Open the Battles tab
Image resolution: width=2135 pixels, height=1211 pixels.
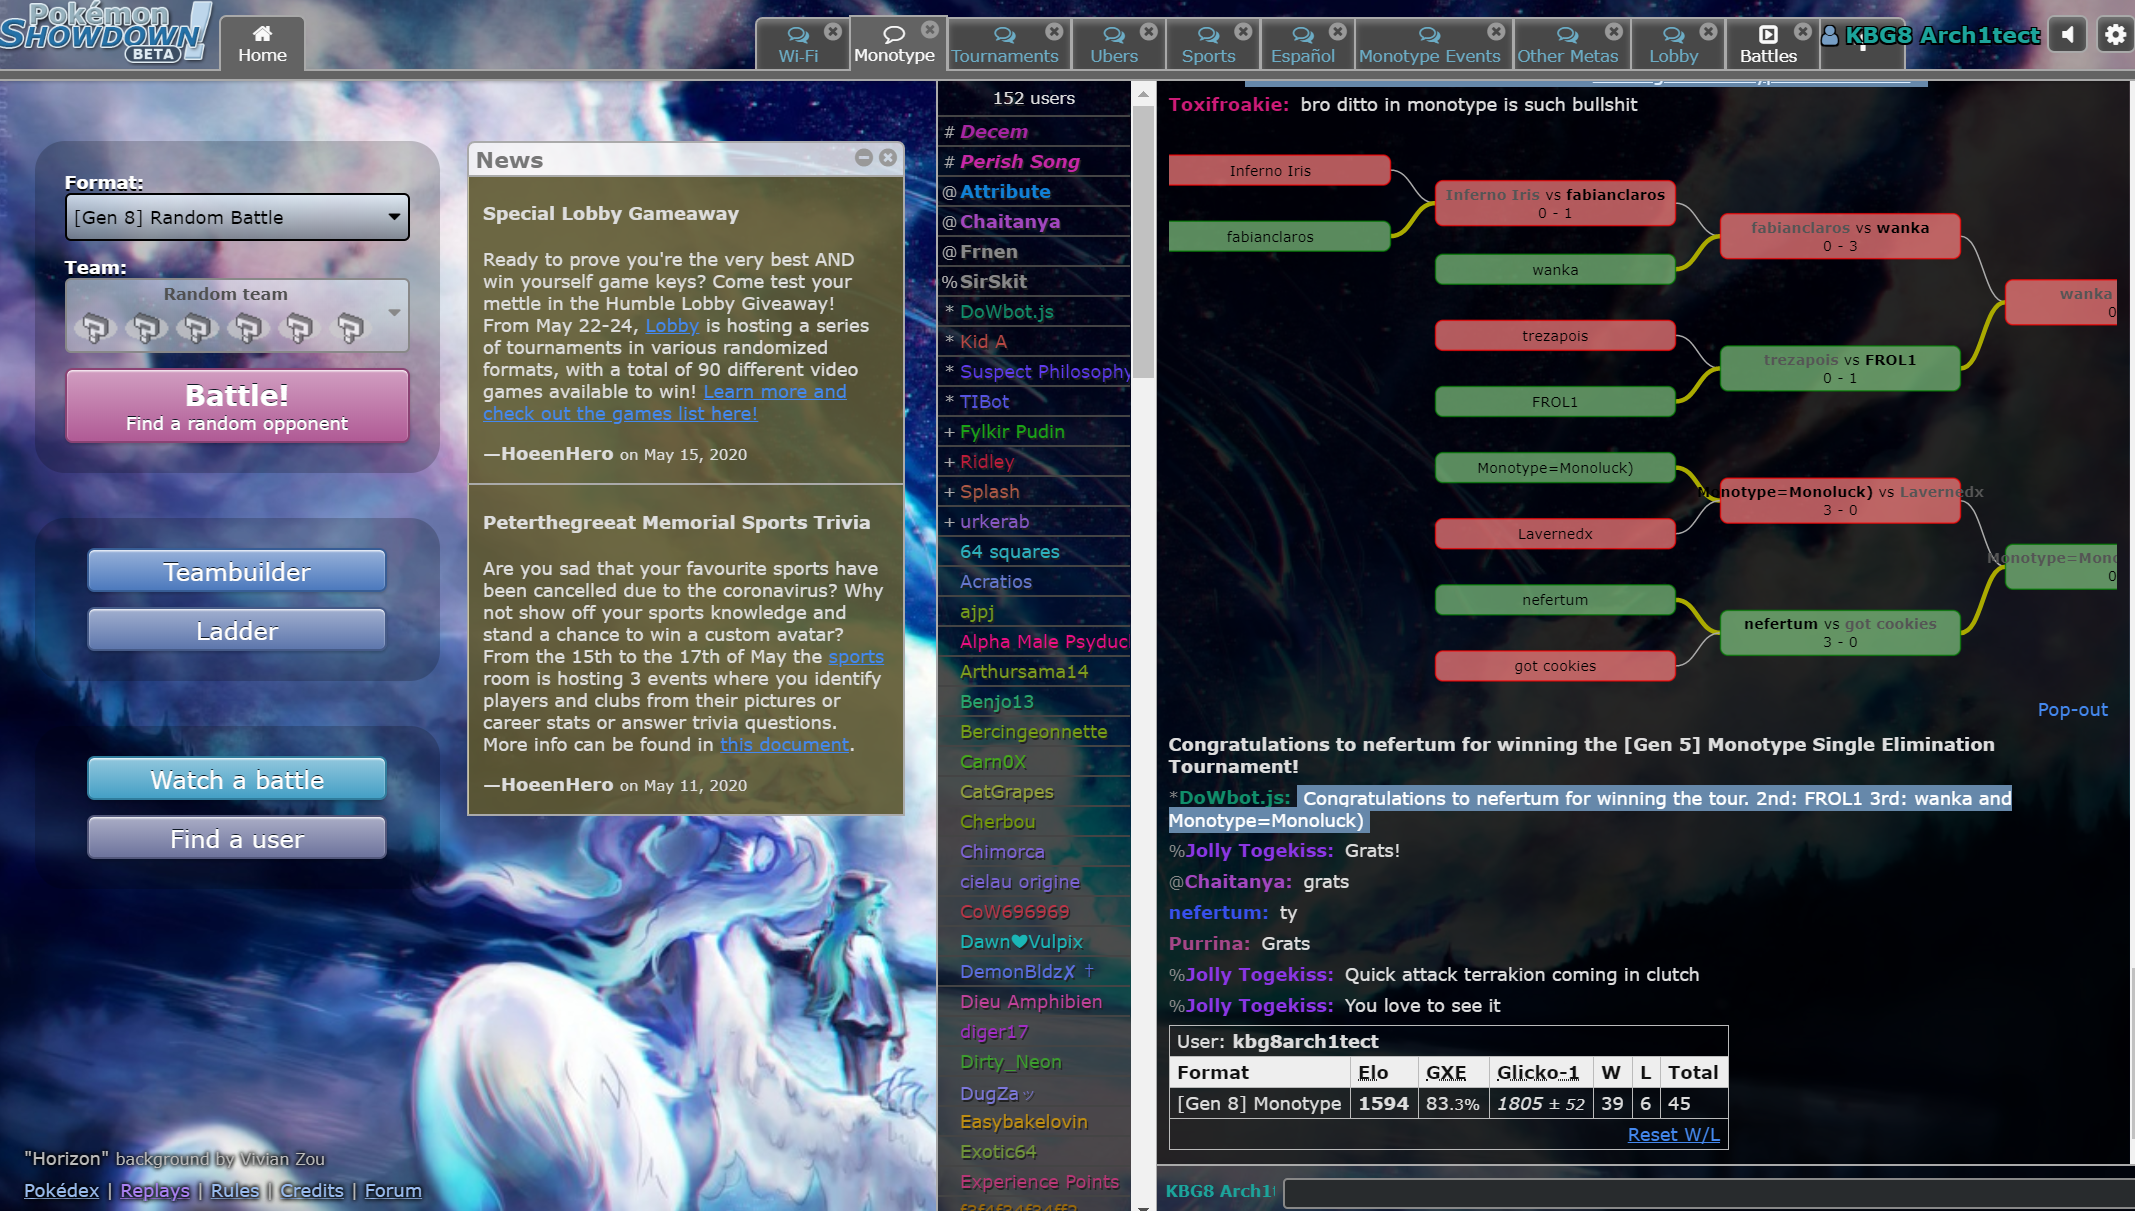(1768, 44)
